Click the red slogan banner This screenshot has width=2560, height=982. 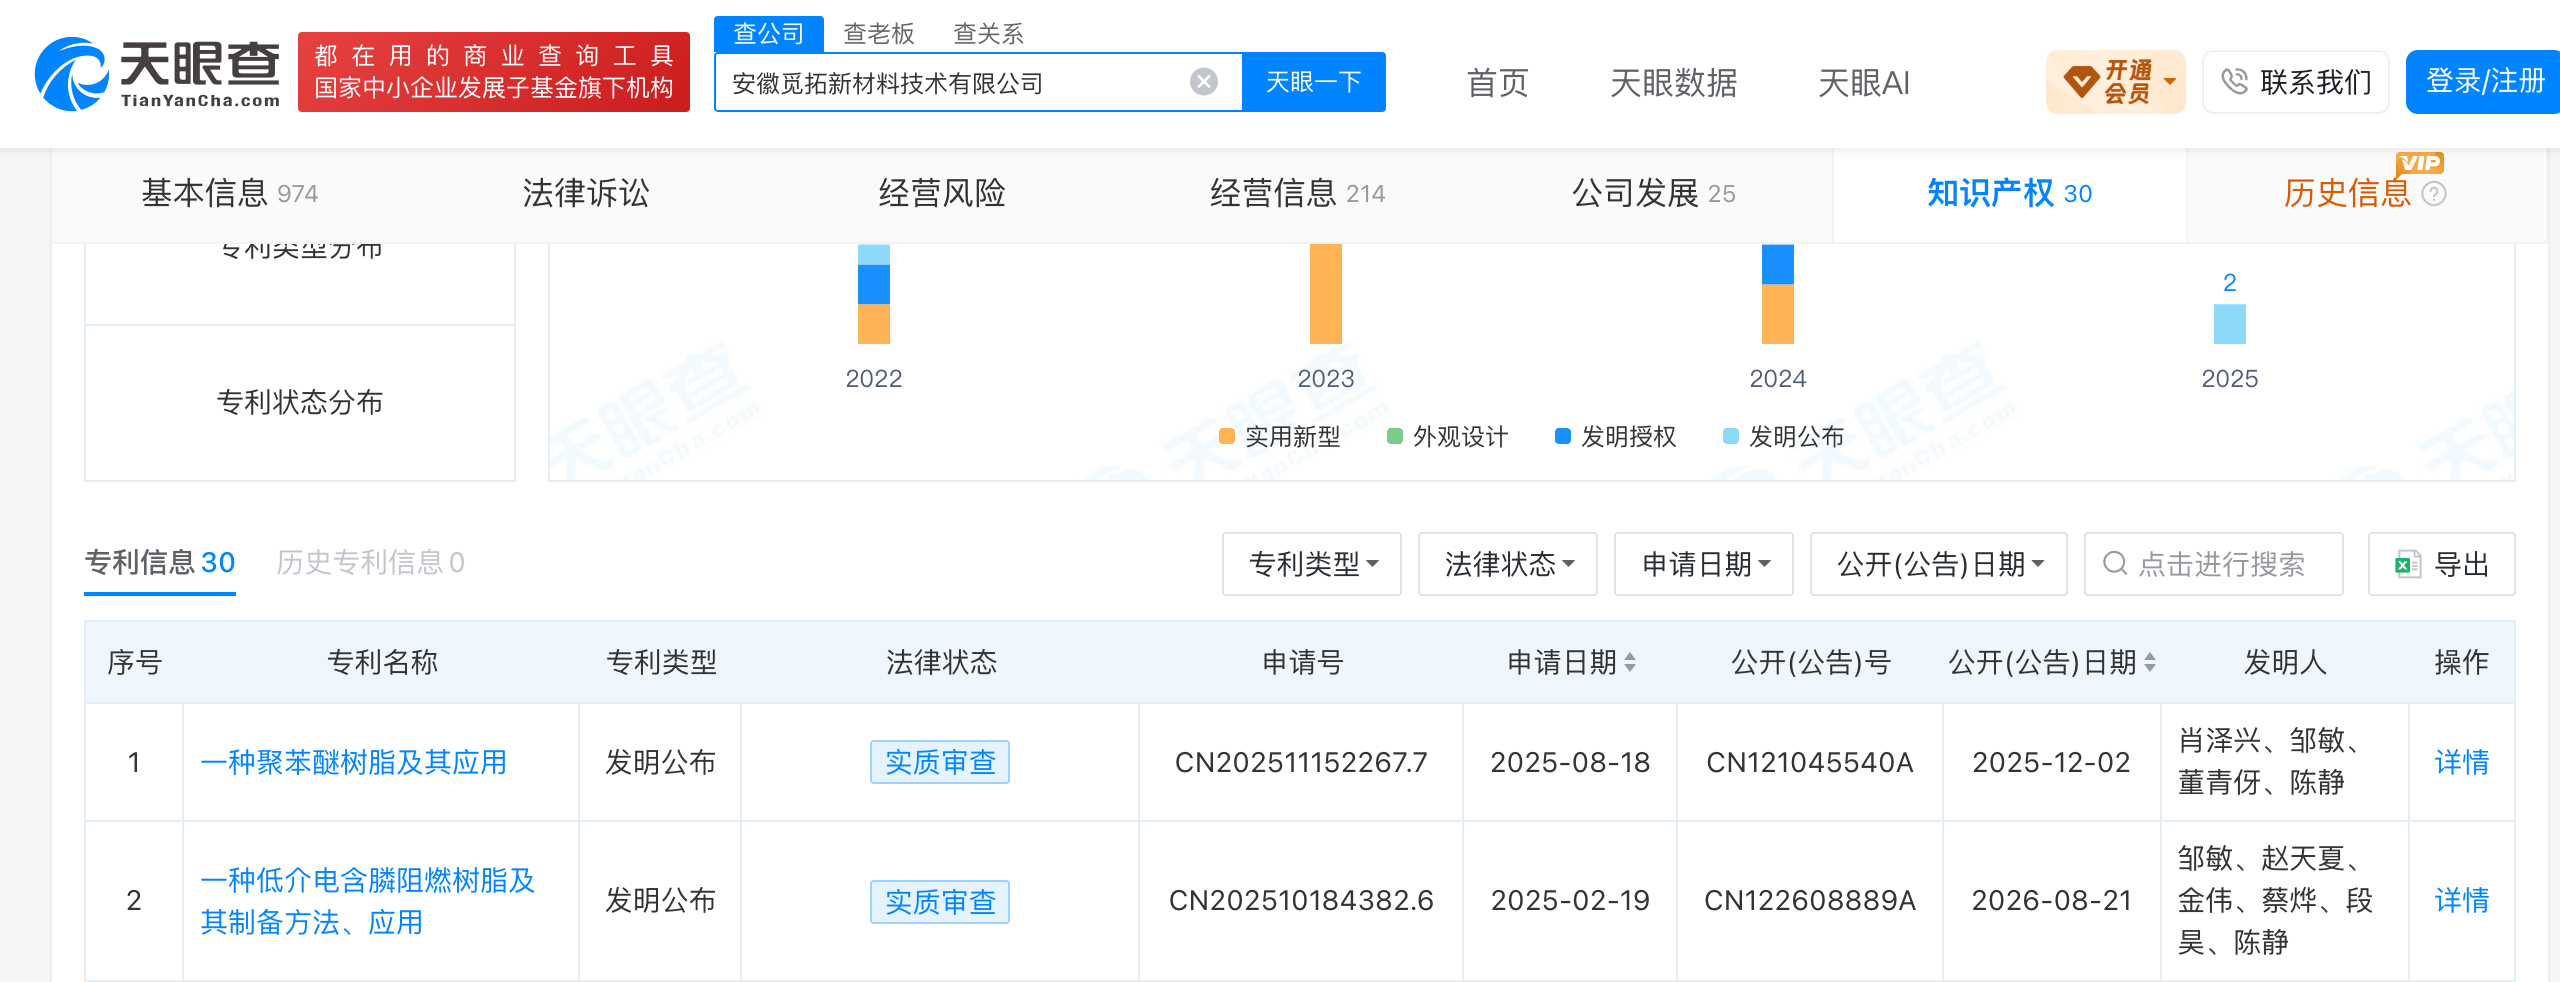pyautogui.click(x=494, y=72)
